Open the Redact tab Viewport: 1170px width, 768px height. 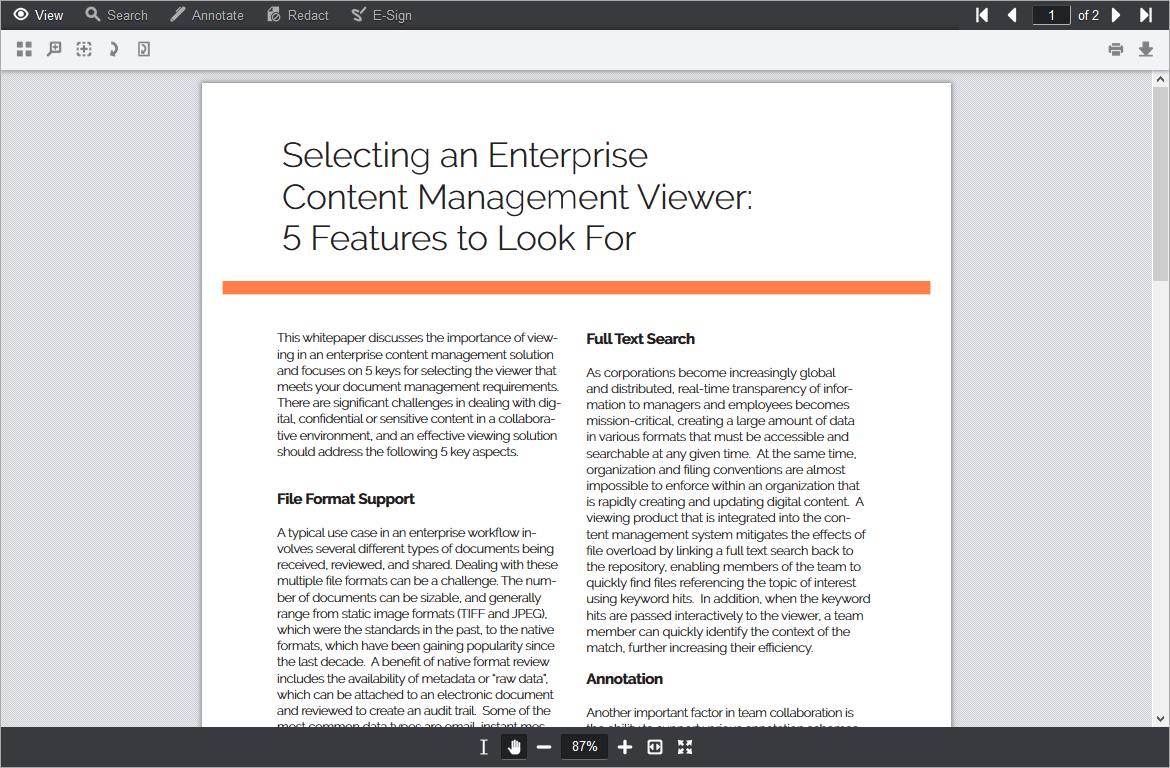point(297,14)
